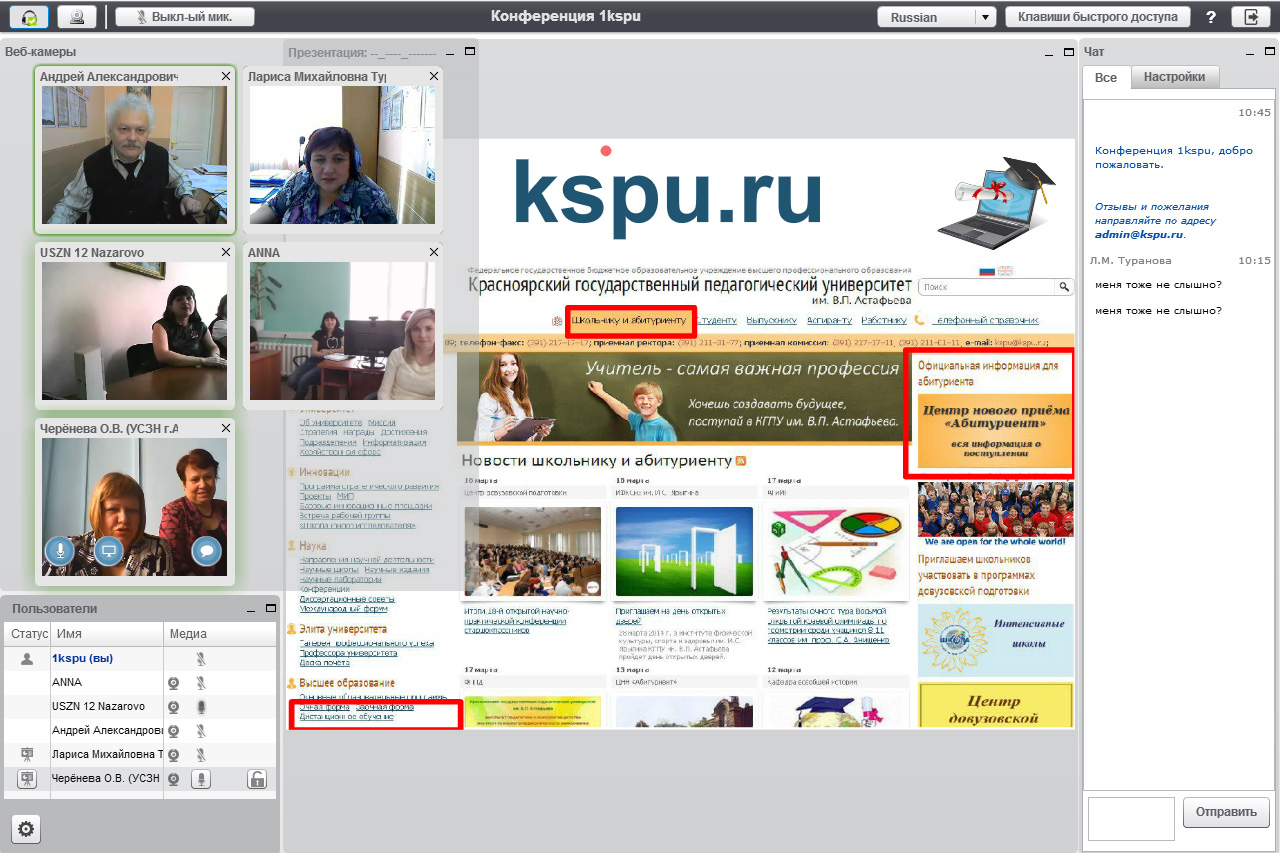Click Клавиши быстрого доступа button
The width and height of the screenshot is (1280, 853).
point(1098,17)
